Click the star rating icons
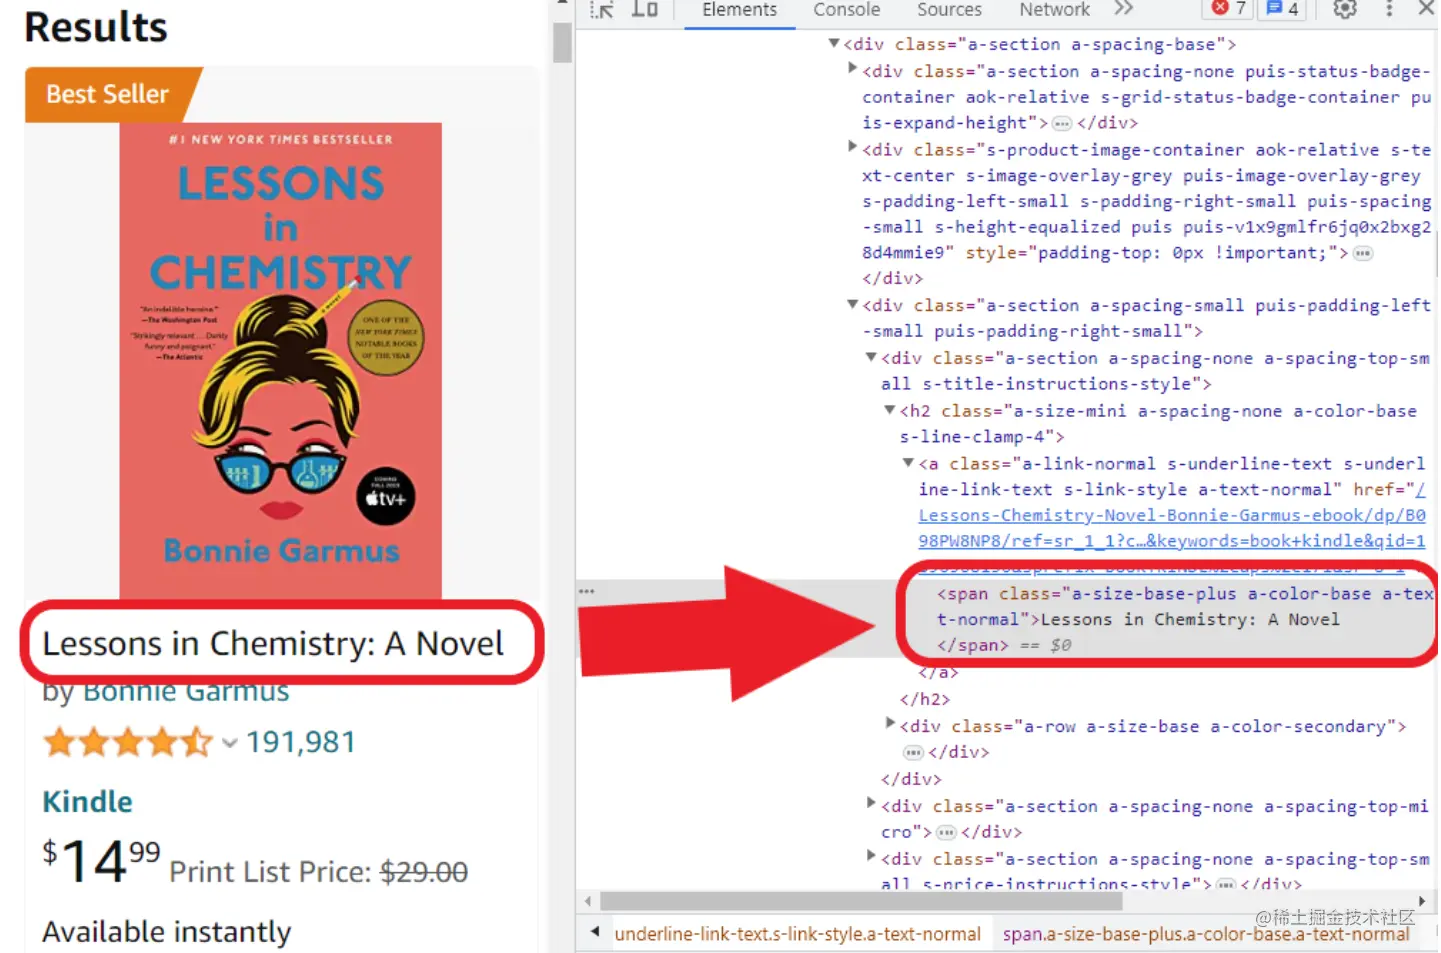The height and width of the screenshot is (953, 1441). (x=128, y=742)
